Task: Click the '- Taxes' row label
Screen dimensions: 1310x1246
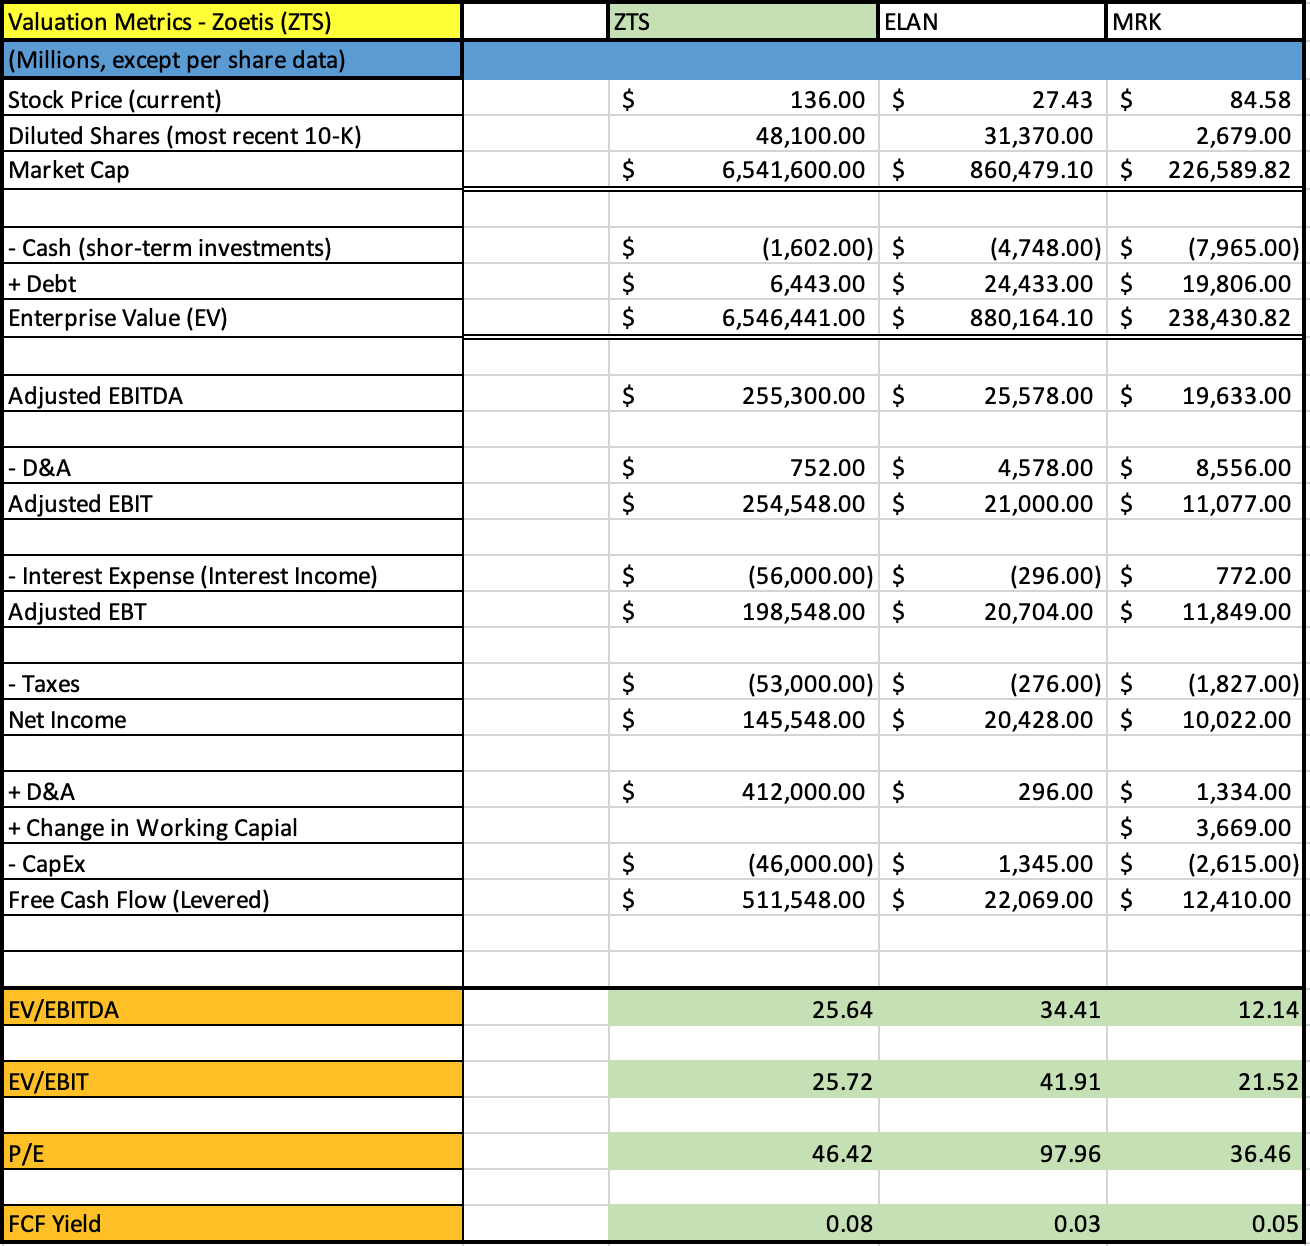Action: tap(44, 684)
